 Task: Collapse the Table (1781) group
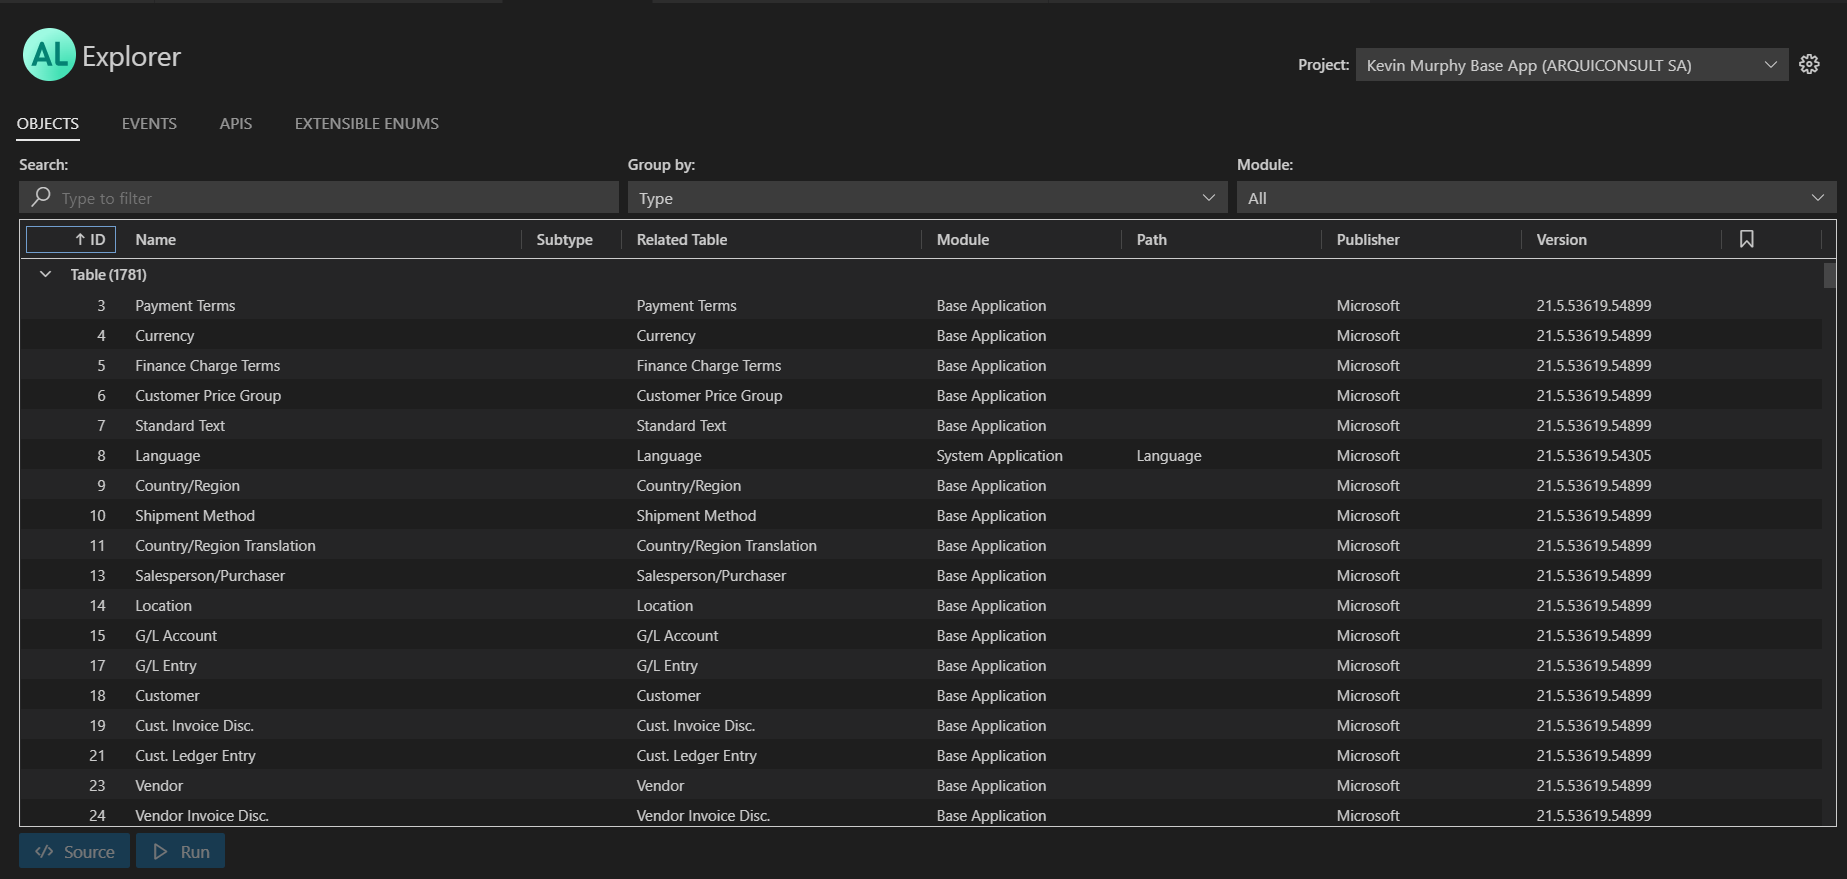click(45, 274)
